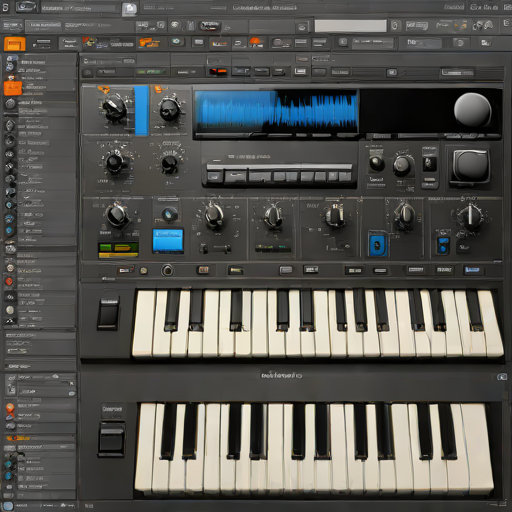Click the second knob left of the waveform display

pos(170,109)
